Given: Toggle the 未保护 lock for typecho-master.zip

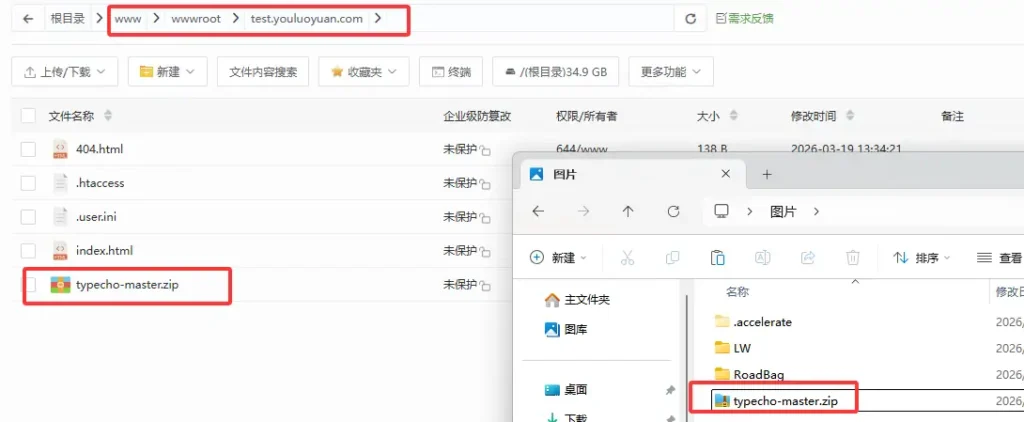Looking at the screenshot, I should [485, 287].
